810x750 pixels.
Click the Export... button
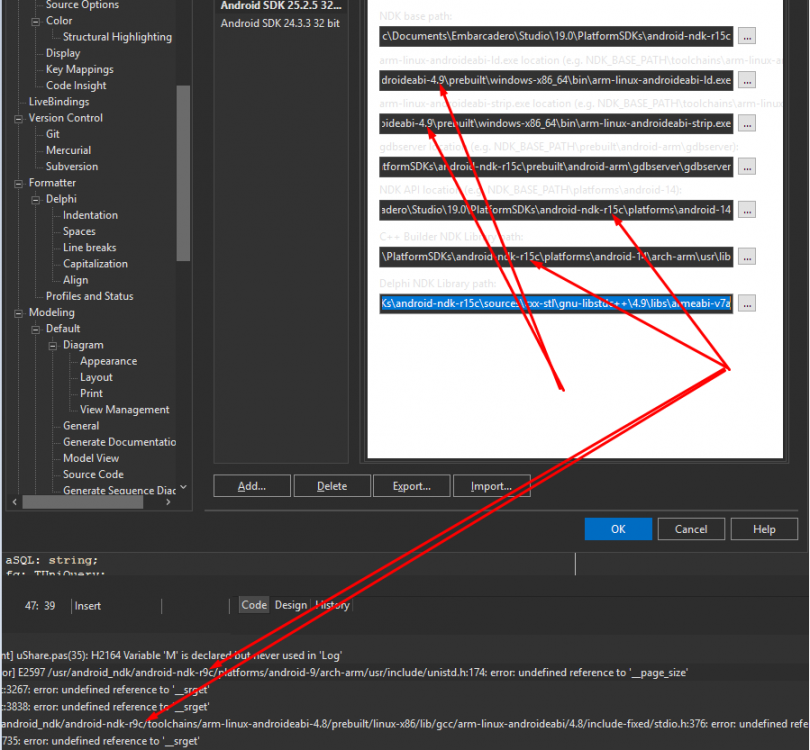412,486
